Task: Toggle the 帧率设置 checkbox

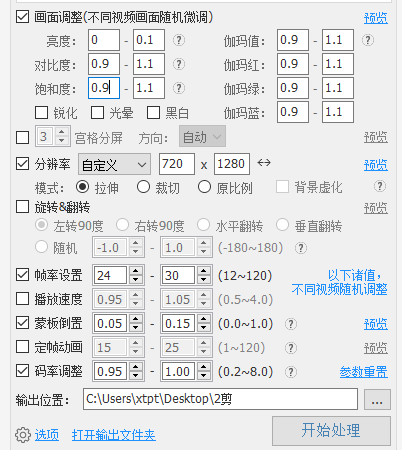Action: tap(22, 275)
